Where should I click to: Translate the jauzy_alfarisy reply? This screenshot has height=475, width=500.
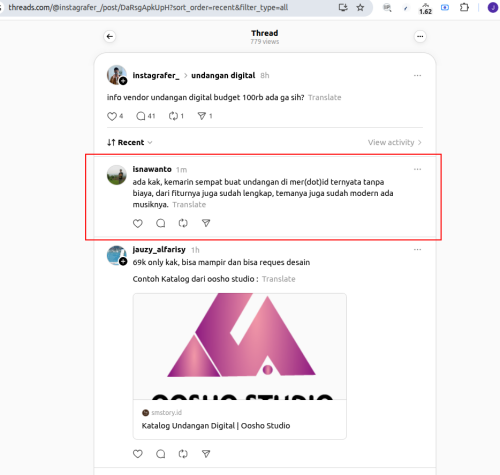[279, 279]
